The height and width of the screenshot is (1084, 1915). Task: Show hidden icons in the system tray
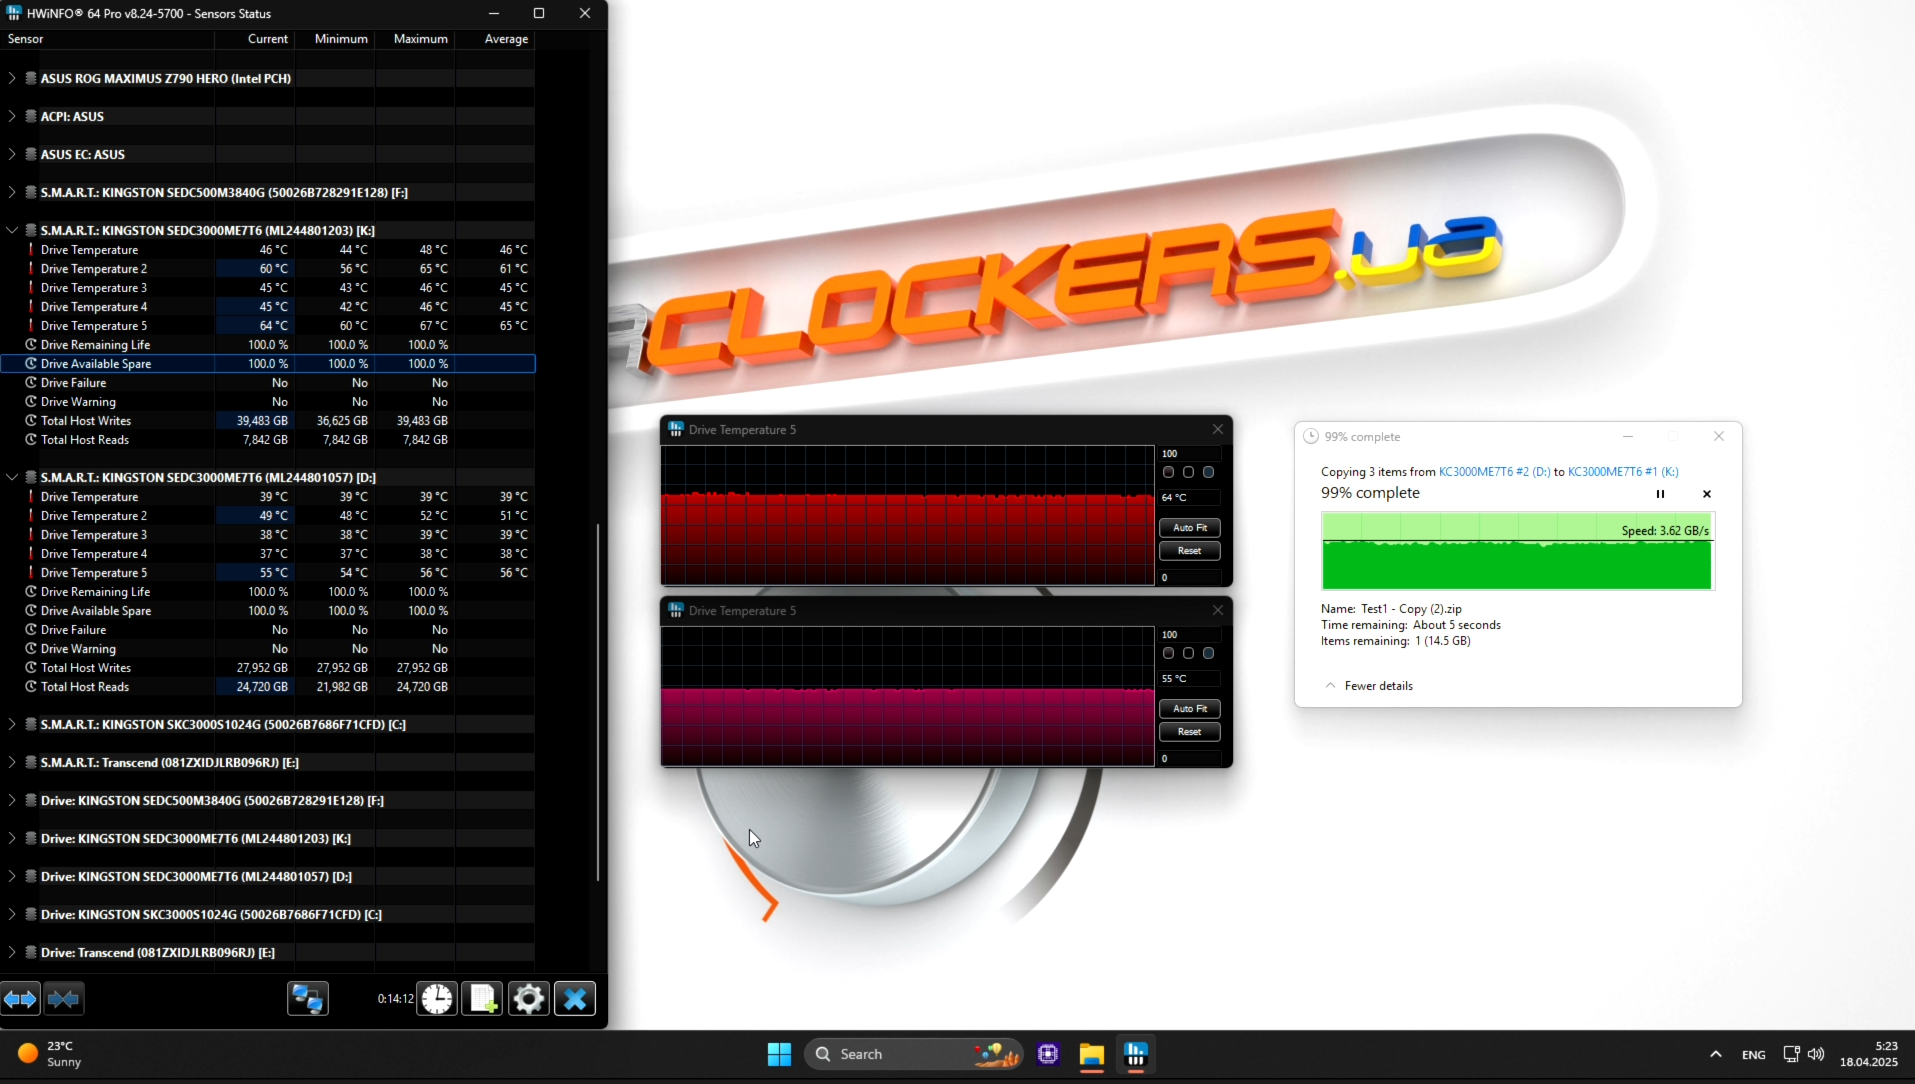[x=1716, y=1054]
